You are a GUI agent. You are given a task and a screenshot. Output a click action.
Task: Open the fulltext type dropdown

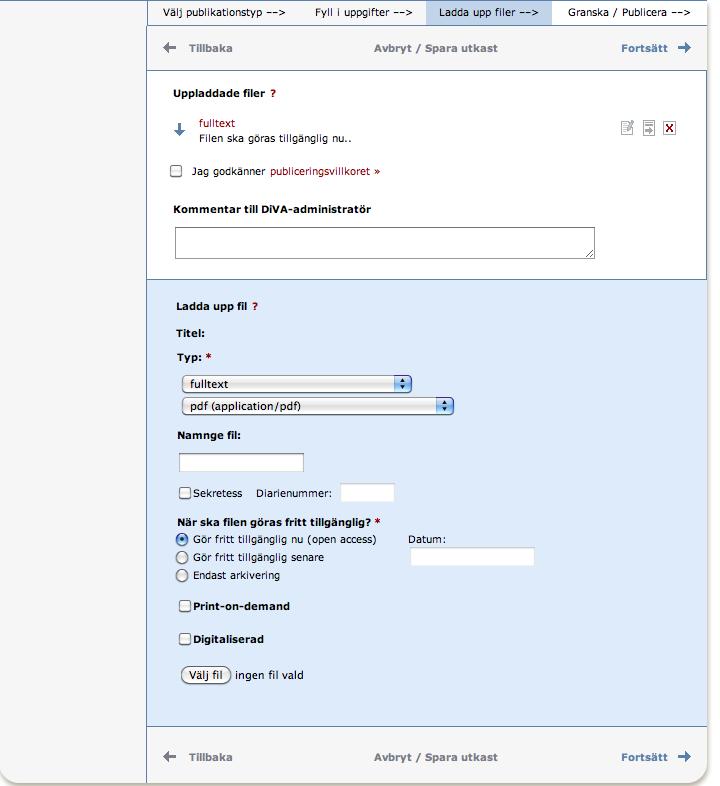tap(297, 384)
